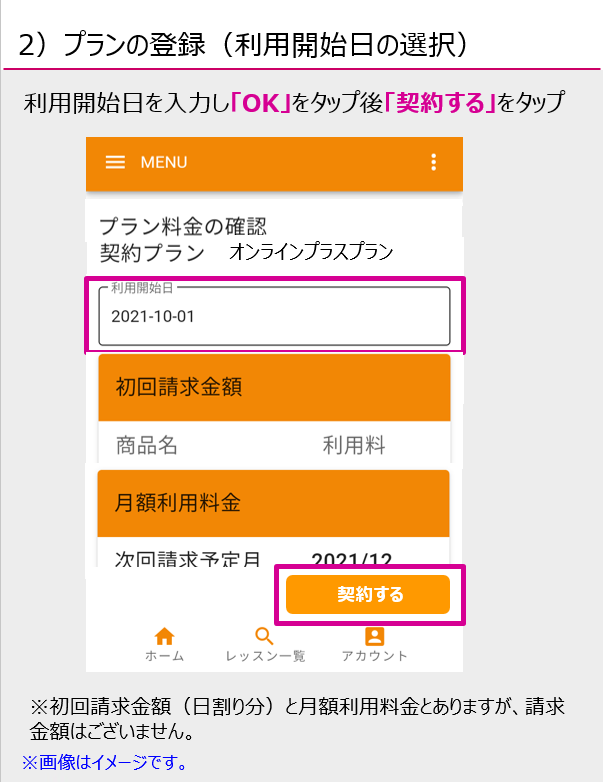Select the アカウント tab label

[x=375, y=656]
